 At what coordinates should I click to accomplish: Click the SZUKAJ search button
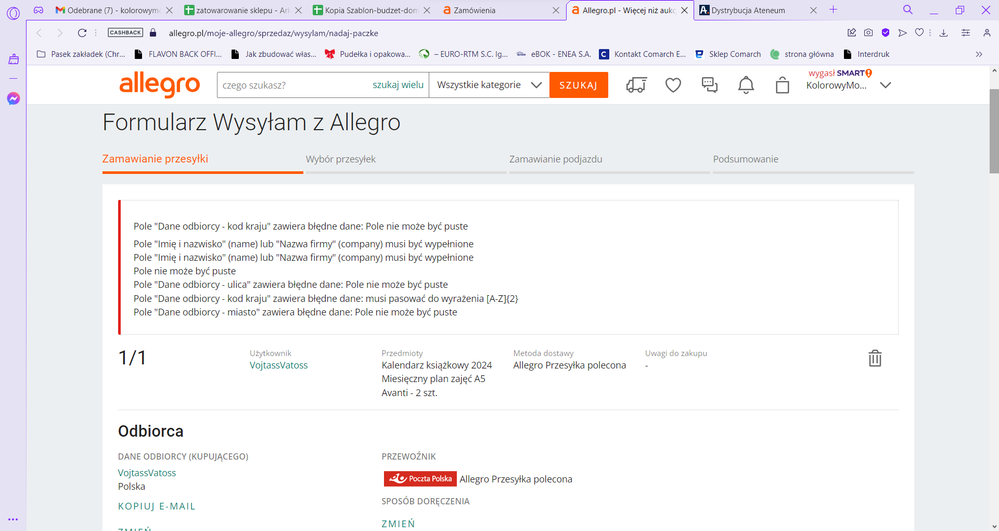(579, 85)
